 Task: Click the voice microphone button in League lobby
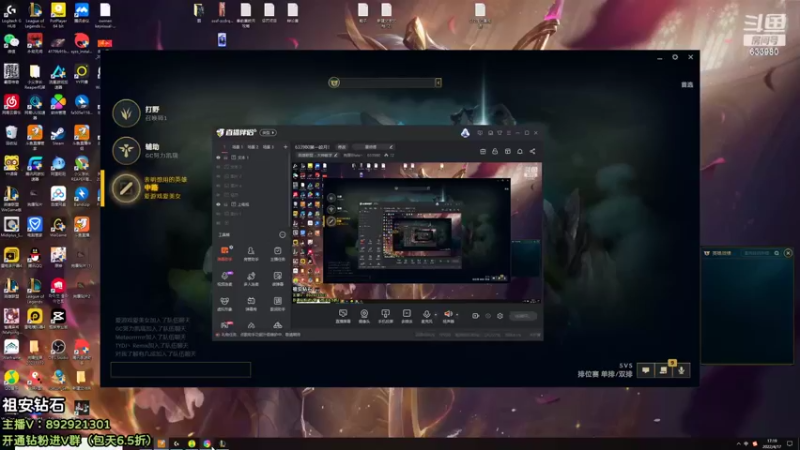coord(681,370)
